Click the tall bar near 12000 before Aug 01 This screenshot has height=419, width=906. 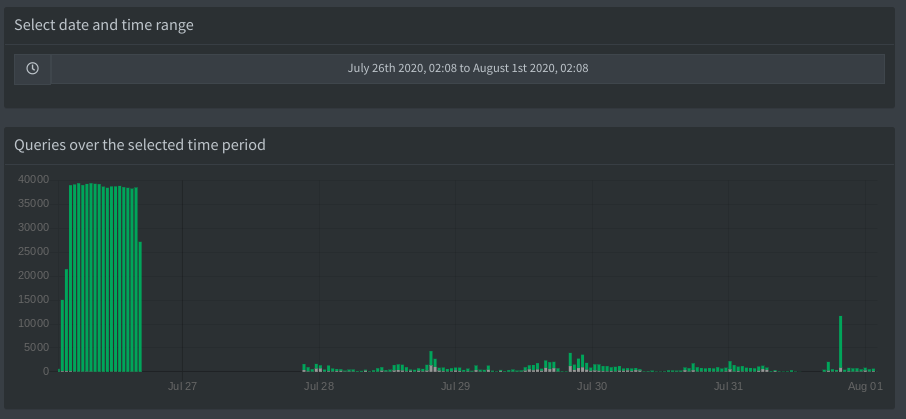841,343
